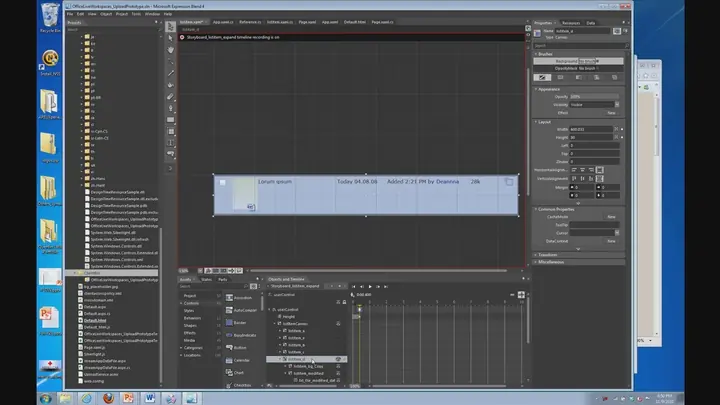Image resolution: width=720 pixels, height=405 pixels.
Task: Select the Eyedropper tool in toolbox
Action: pyautogui.click(x=170, y=73)
